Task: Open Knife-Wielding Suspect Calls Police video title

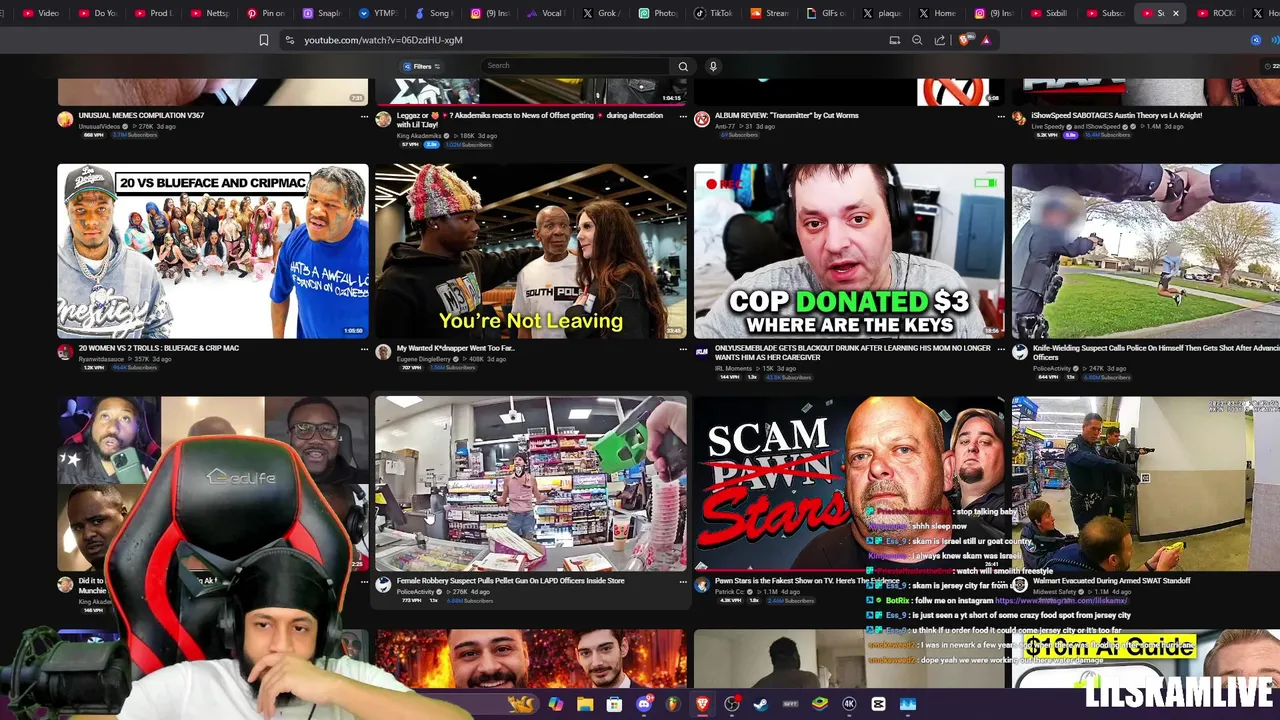Action: point(1156,352)
